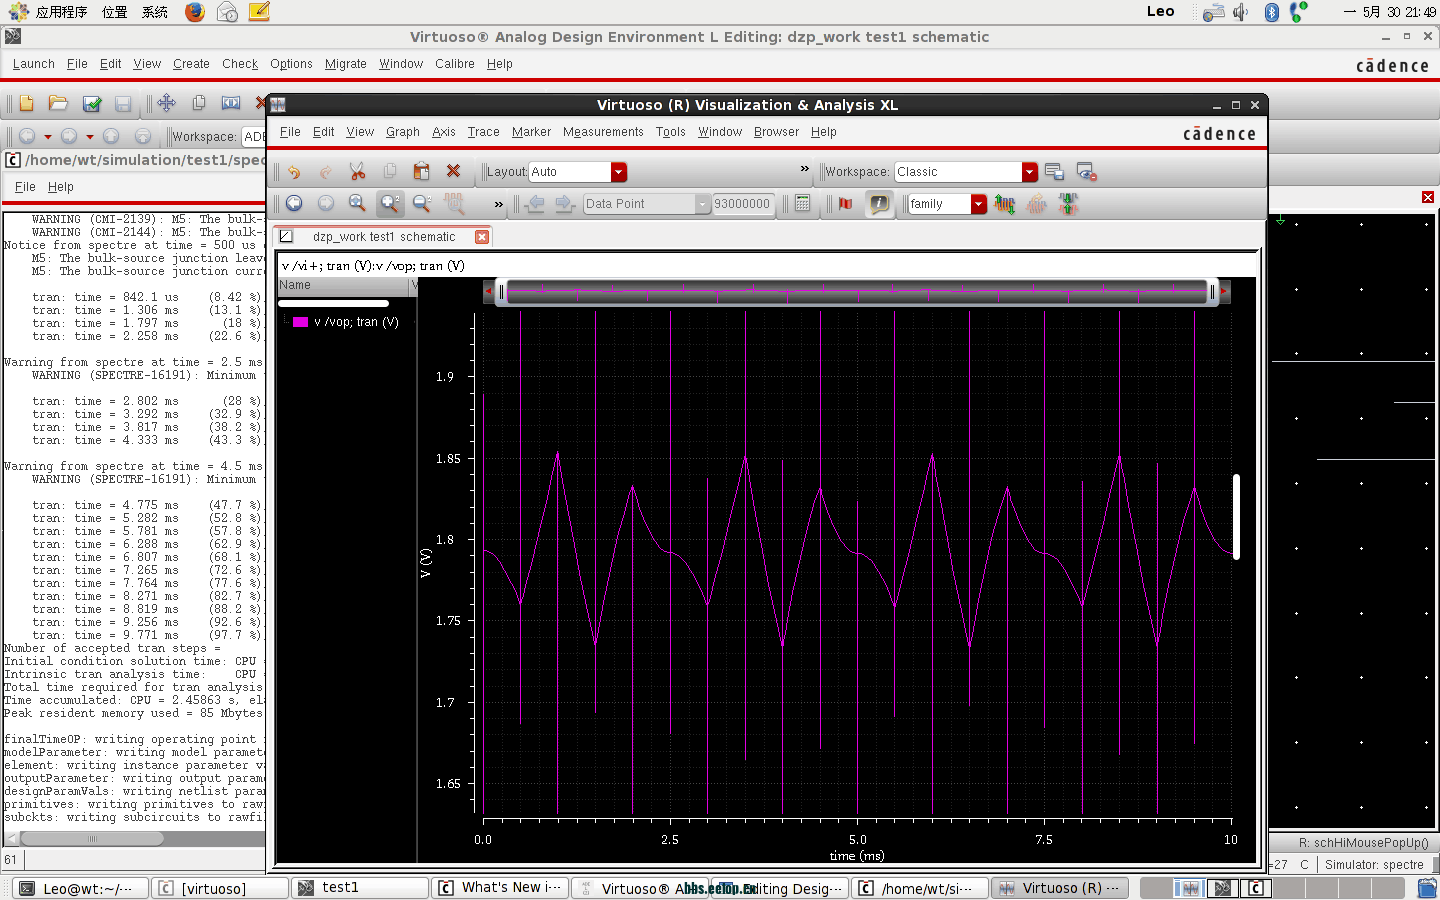Open the back-history dropdown arrow in schematic toolbar
The width and height of the screenshot is (1440, 900).
coord(47,137)
